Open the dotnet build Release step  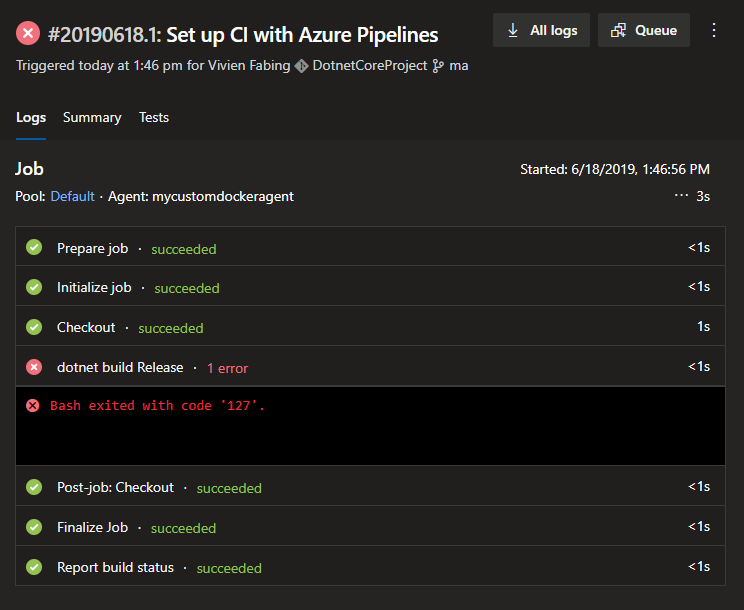coord(370,366)
